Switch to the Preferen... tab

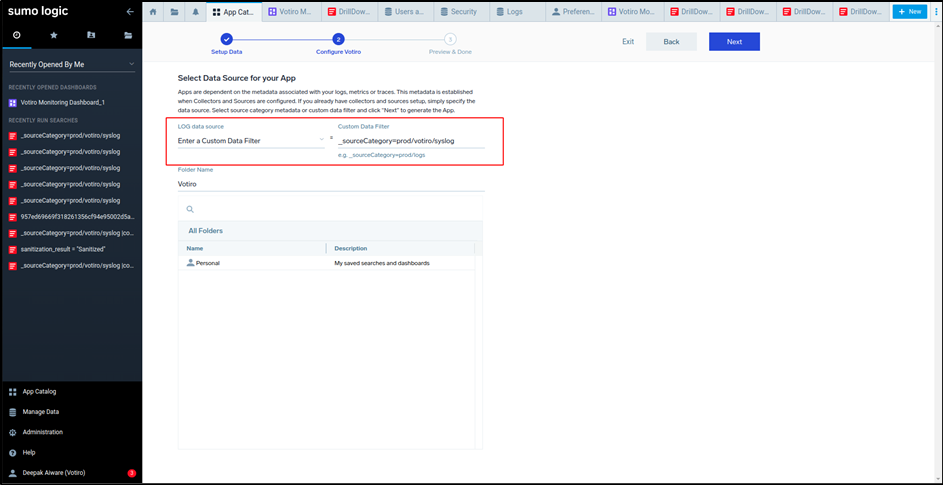click(x=573, y=11)
